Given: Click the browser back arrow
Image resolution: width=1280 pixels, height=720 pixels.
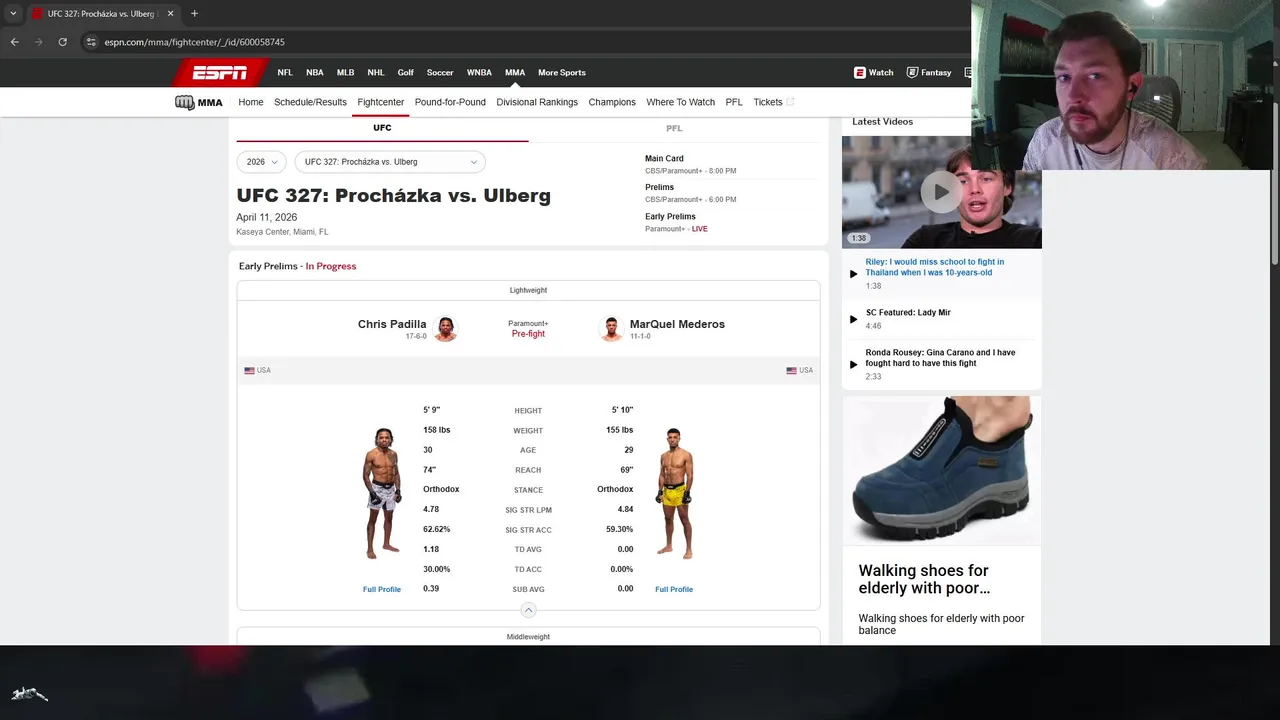Looking at the screenshot, I should tap(14, 42).
